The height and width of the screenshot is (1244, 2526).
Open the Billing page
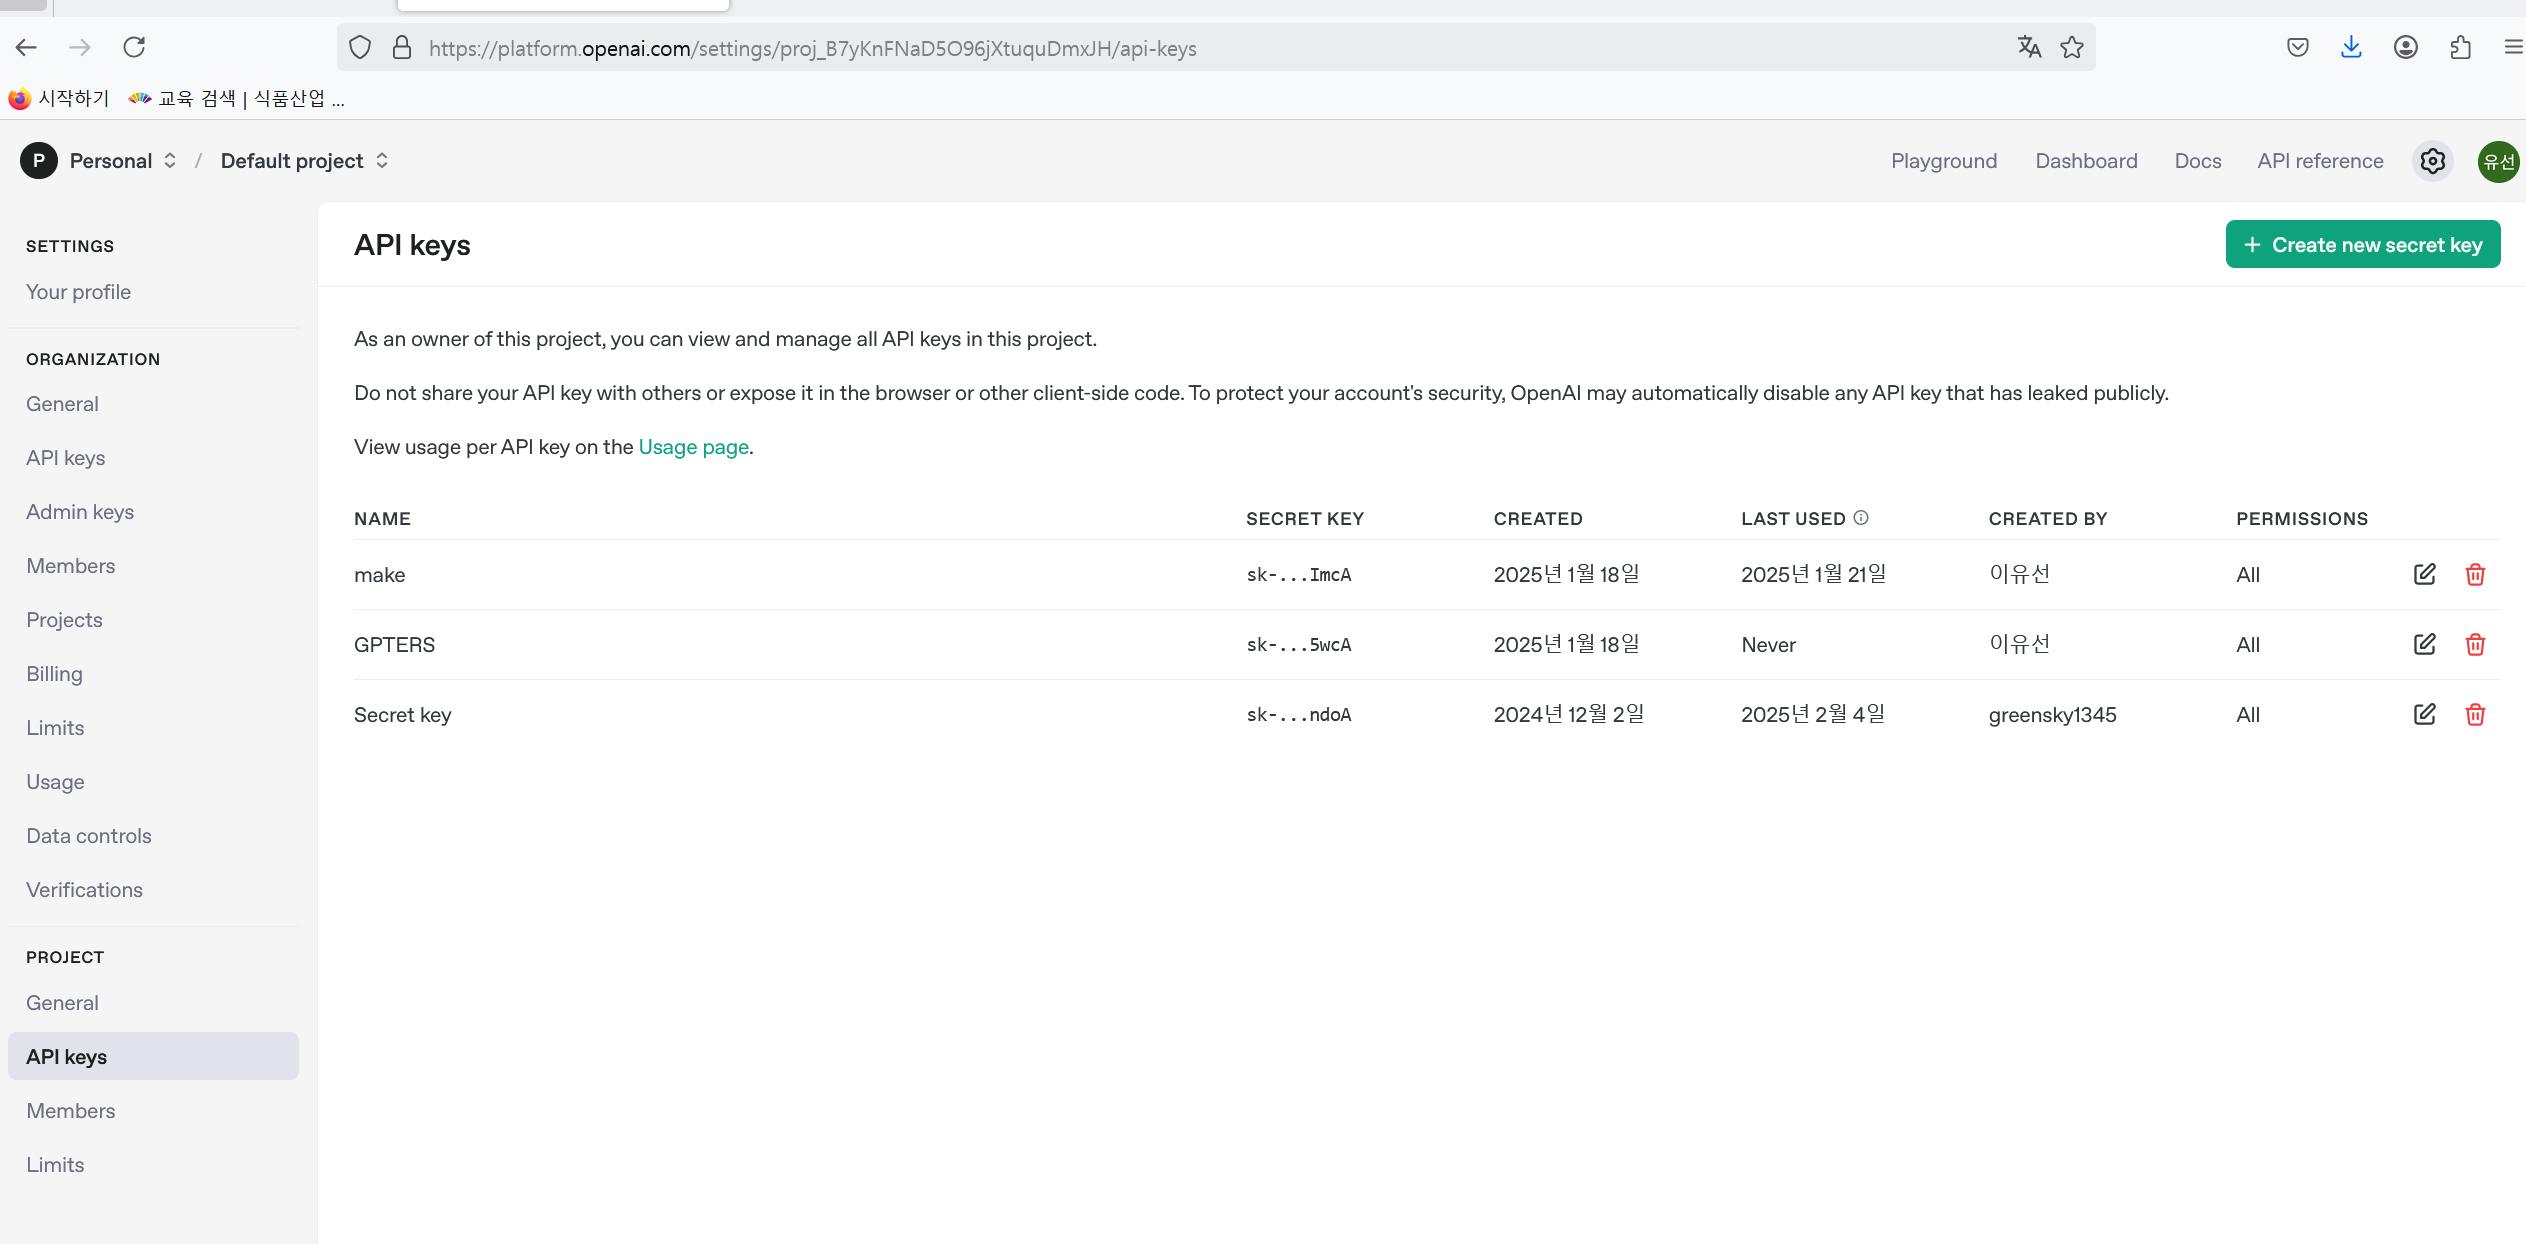pos(153,674)
